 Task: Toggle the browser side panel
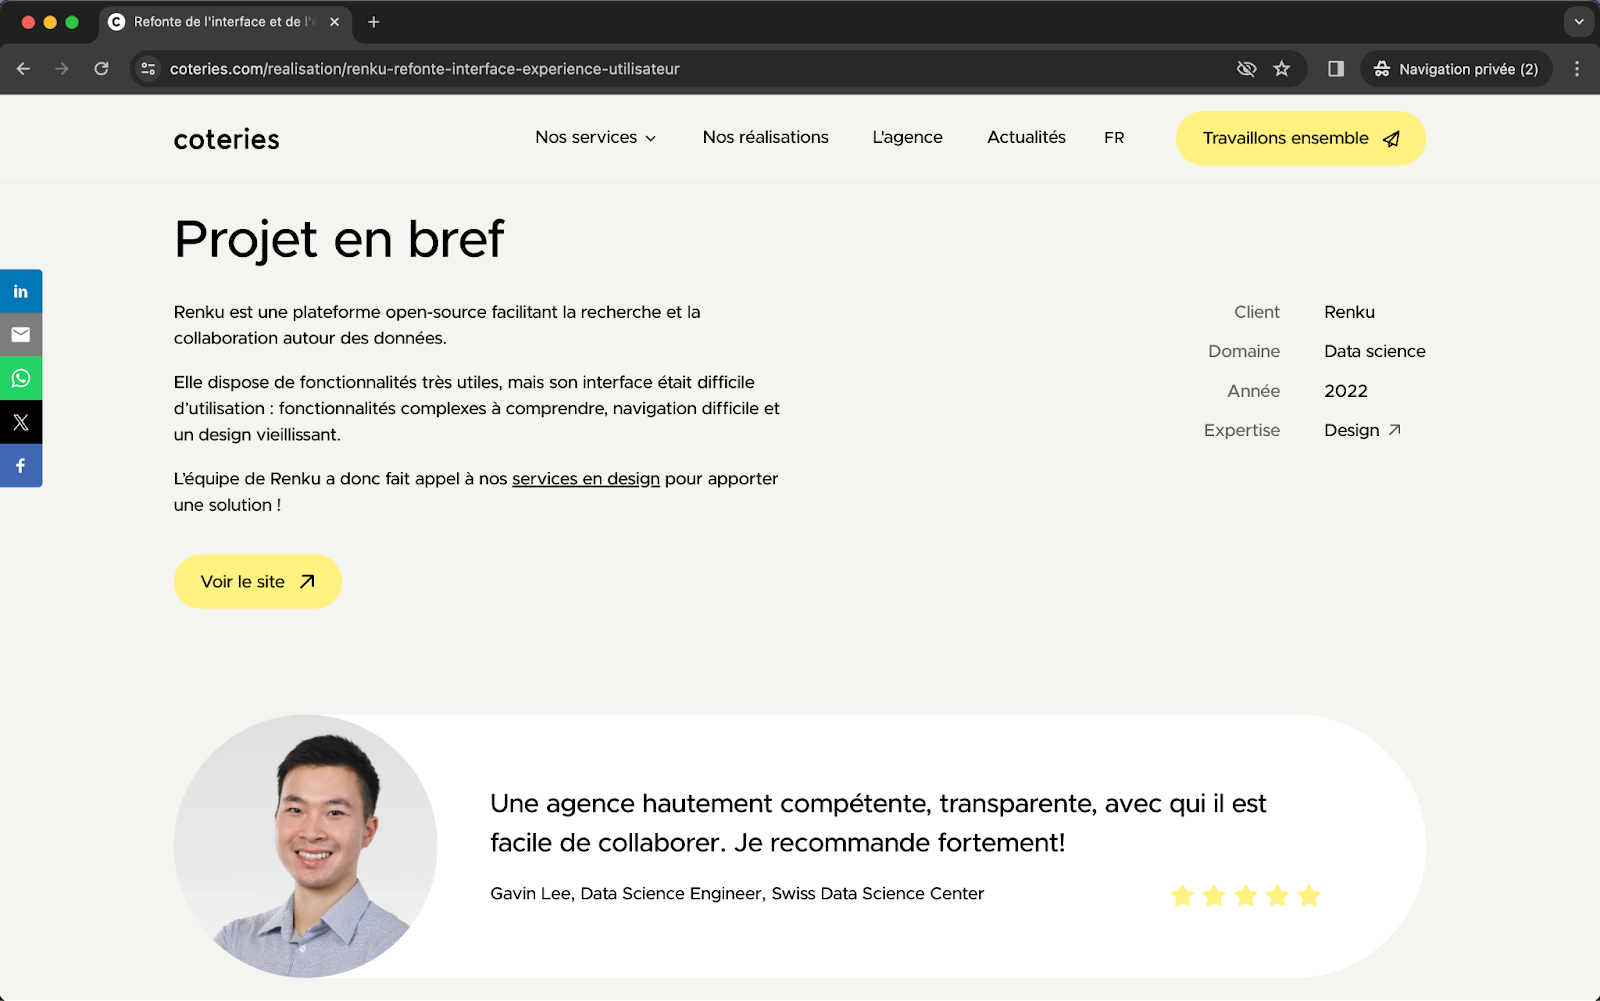pyautogui.click(x=1336, y=69)
